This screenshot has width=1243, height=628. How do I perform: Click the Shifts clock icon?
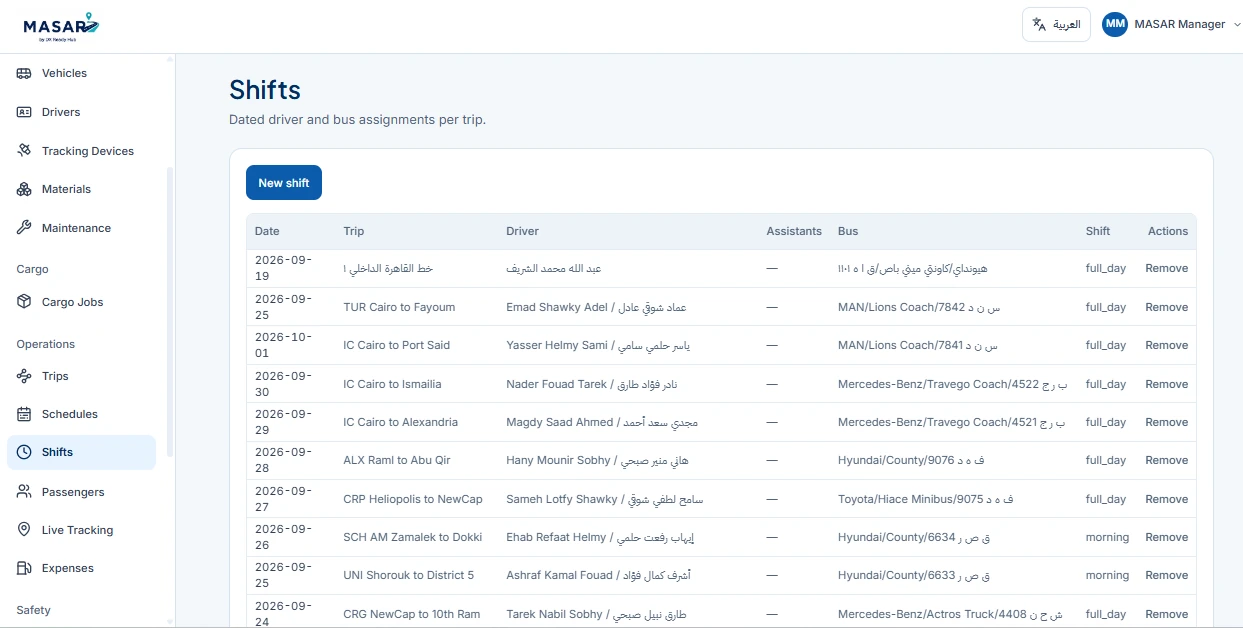tap(24, 452)
